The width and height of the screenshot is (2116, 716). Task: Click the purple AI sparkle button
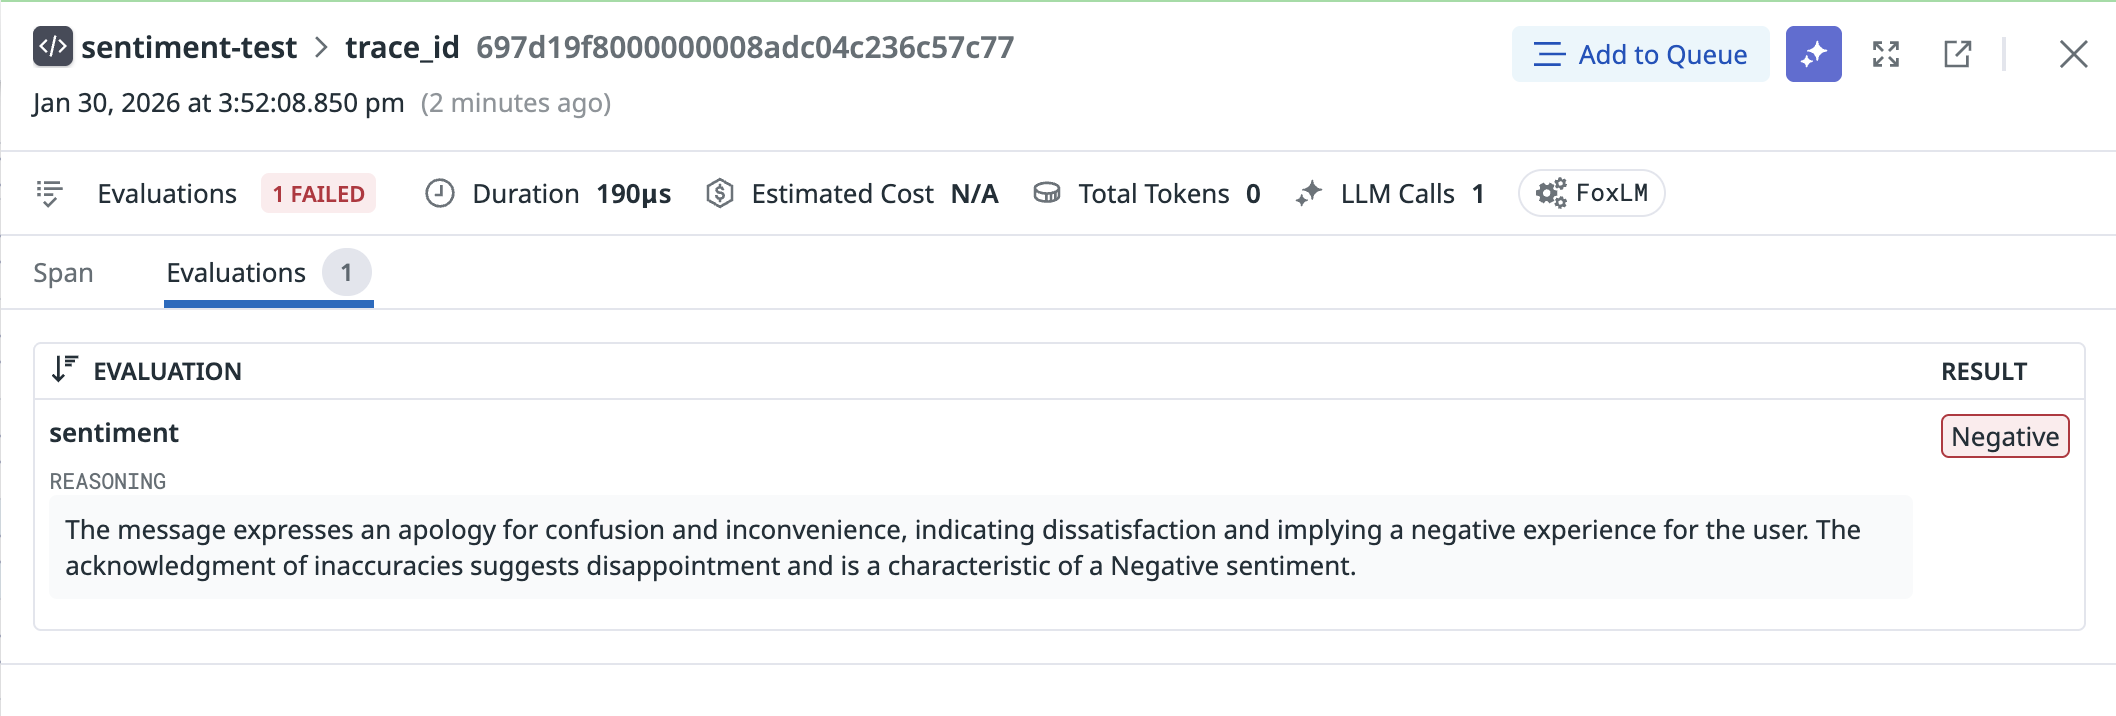1813,54
